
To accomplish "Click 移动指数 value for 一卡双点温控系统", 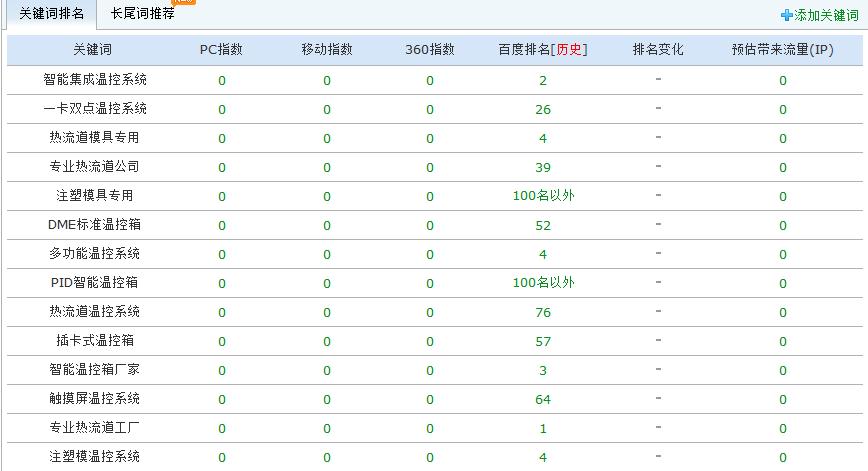I will click(327, 110).
